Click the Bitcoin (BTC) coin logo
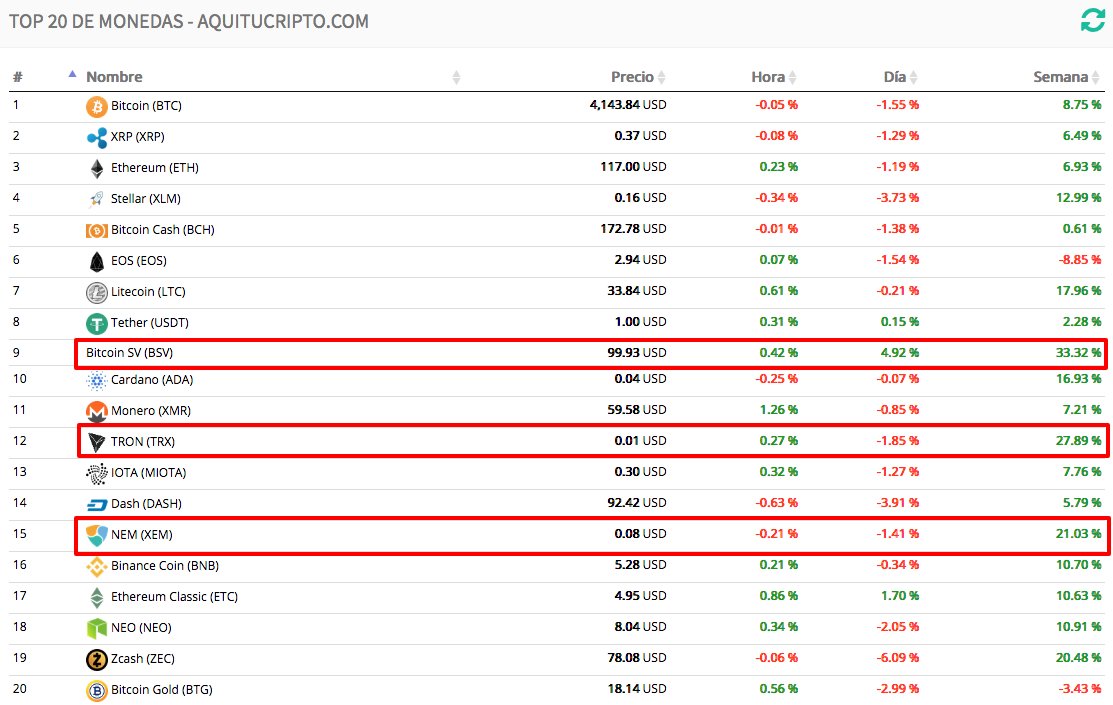This screenshot has width=1113, height=705. tap(97, 106)
